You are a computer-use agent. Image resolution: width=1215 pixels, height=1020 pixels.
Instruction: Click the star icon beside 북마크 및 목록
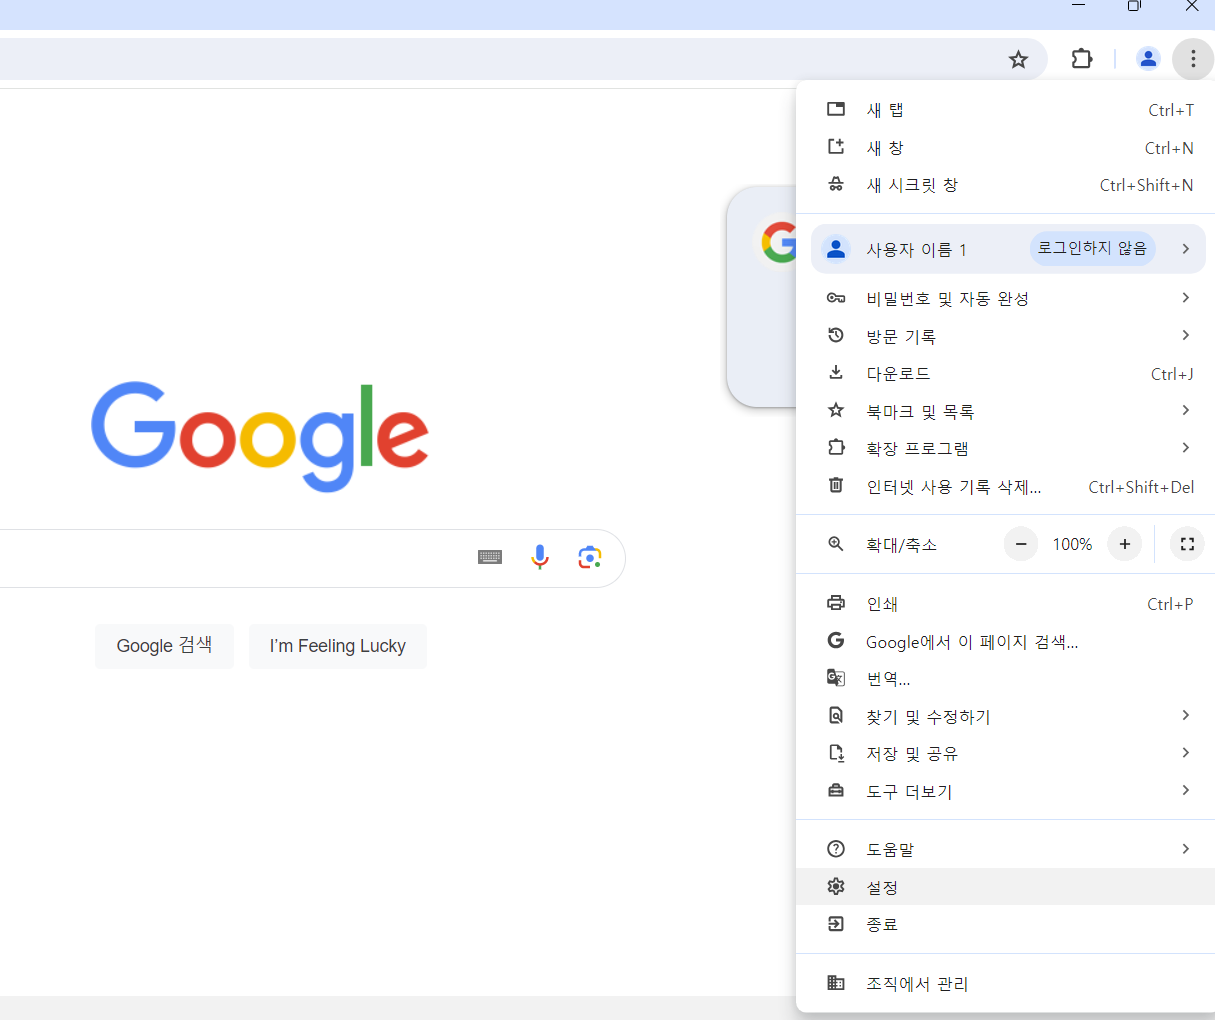point(836,410)
